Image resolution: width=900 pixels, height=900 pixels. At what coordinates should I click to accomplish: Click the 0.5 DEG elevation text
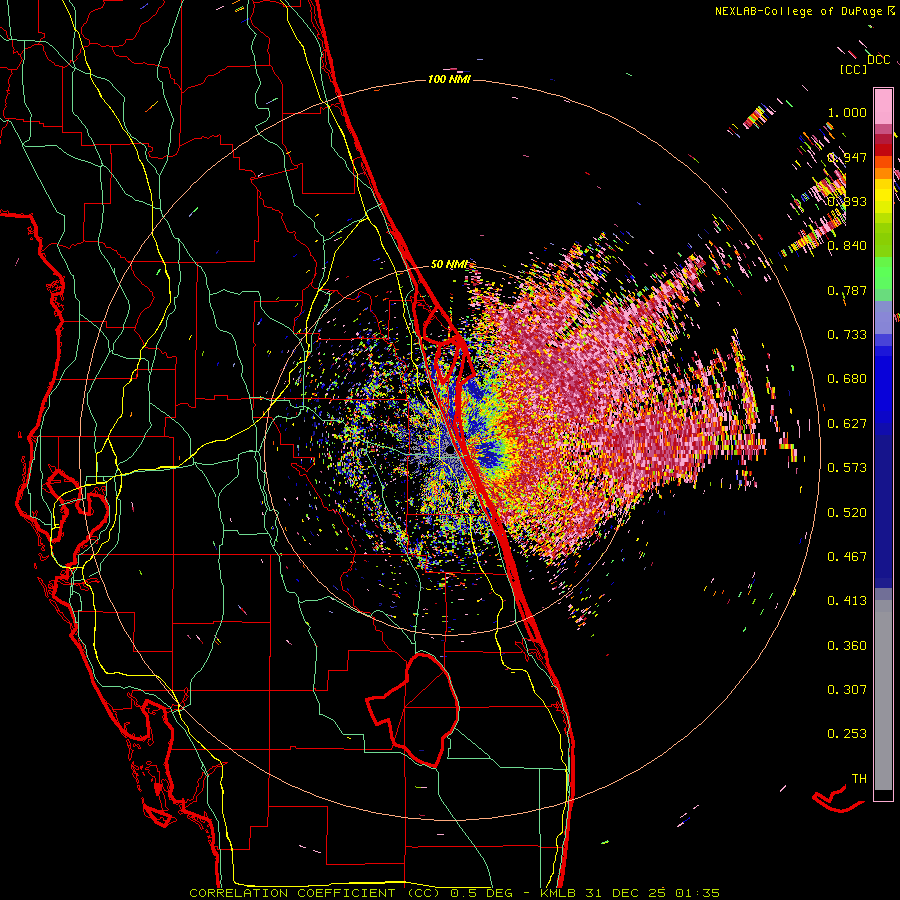coord(484,893)
